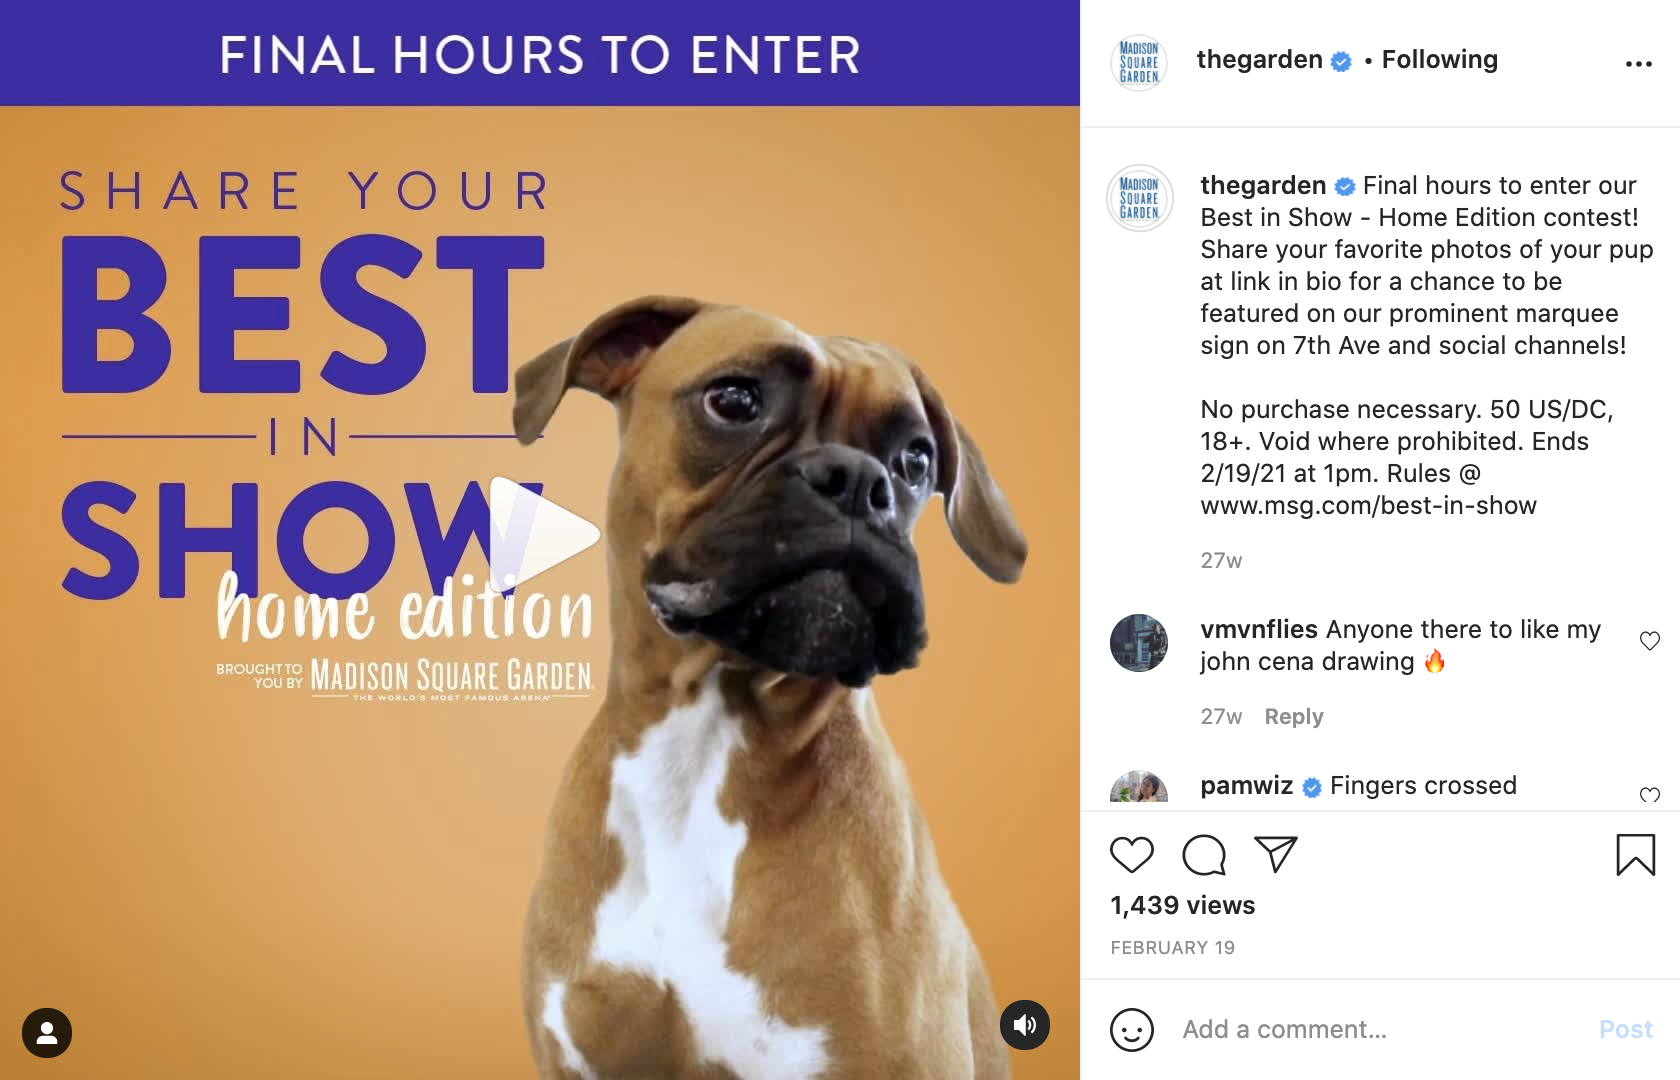Open the pamwiz username link

[1247, 786]
